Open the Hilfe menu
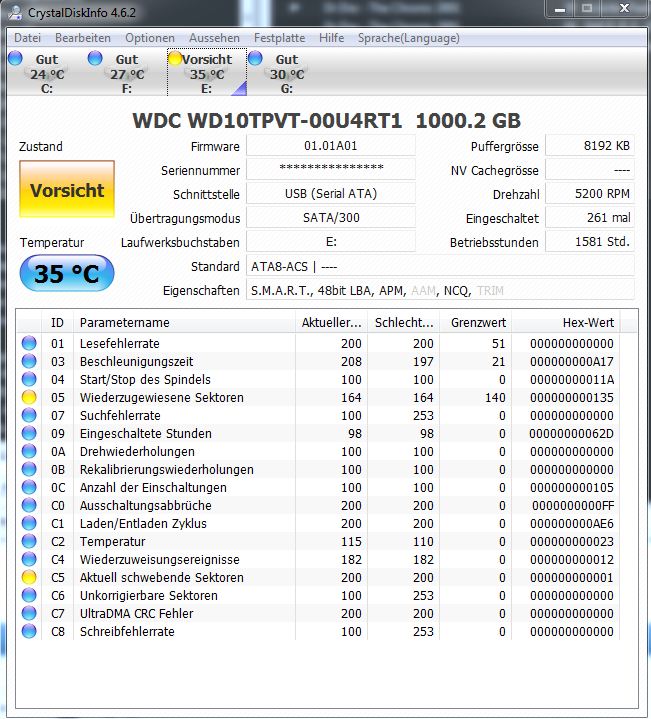Viewport: 651px width, 719px height. point(331,38)
